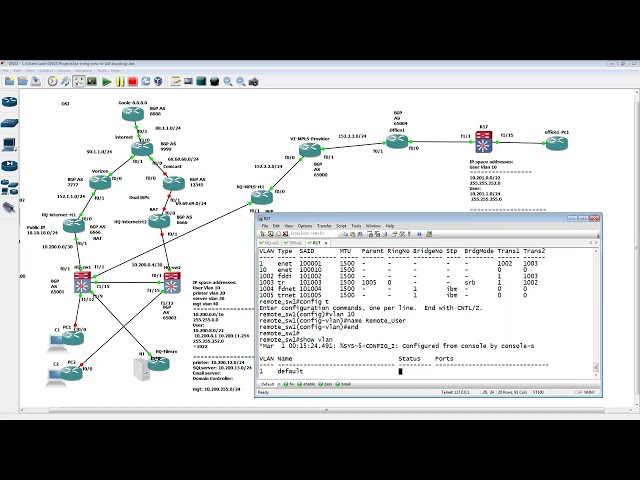
Task: Click the show interface labels icon
Action: click(x=65, y=82)
